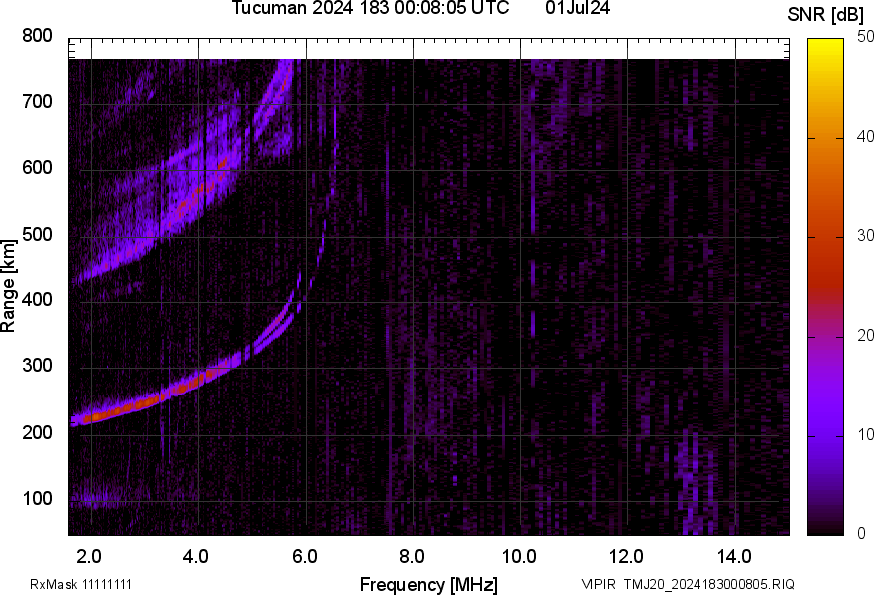Click the 'RxMask 11111111' footer text
Screen dimensions: 874x595
click(81, 584)
